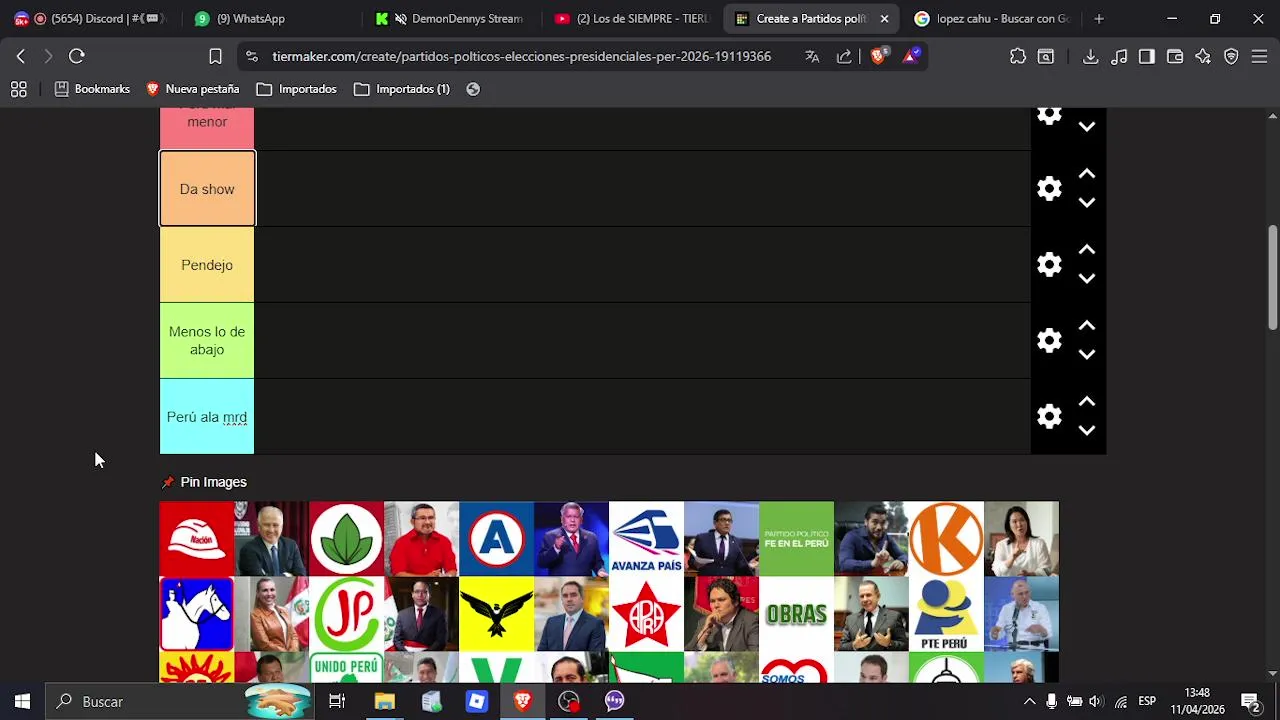Screen dimensions: 1280x720
Task: Select the Perú ala mrd label
Action: 207,417
